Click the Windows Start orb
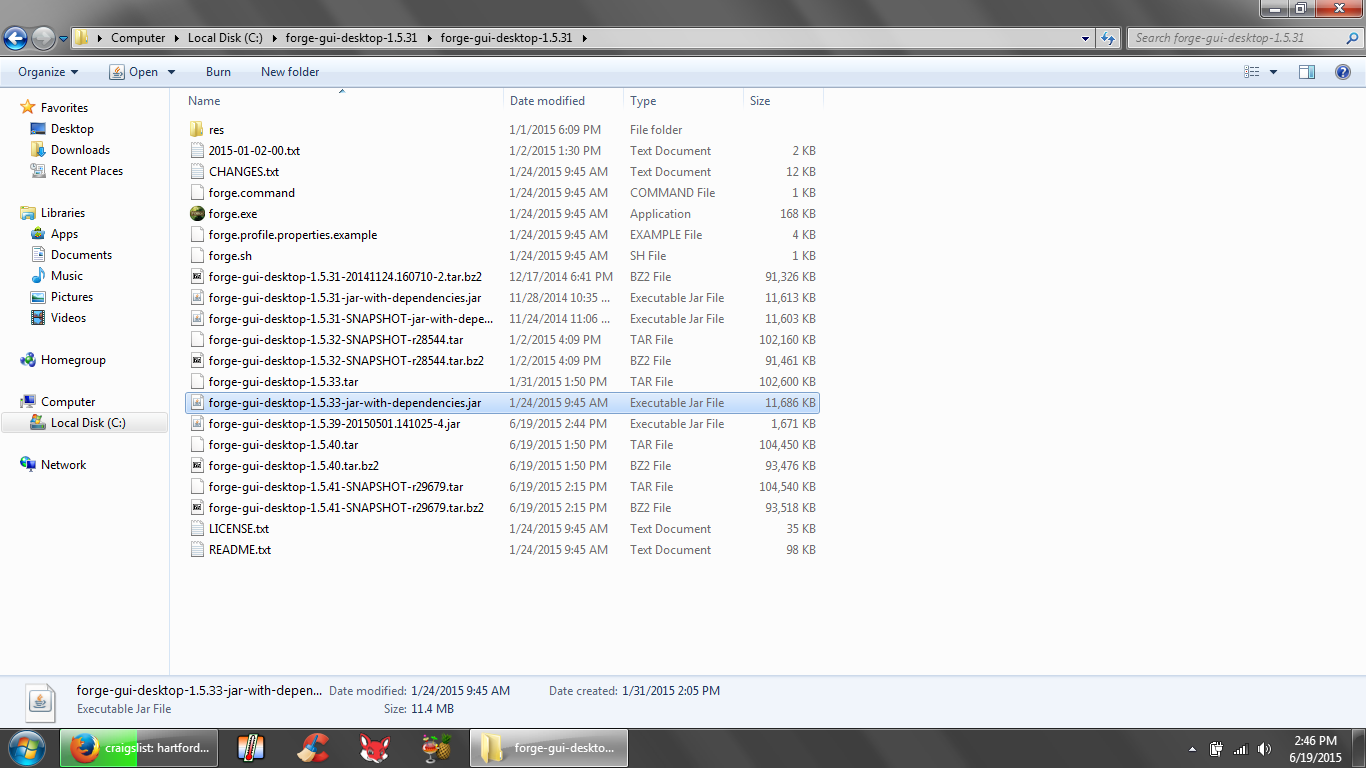This screenshot has width=1366, height=768. tap(26, 748)
